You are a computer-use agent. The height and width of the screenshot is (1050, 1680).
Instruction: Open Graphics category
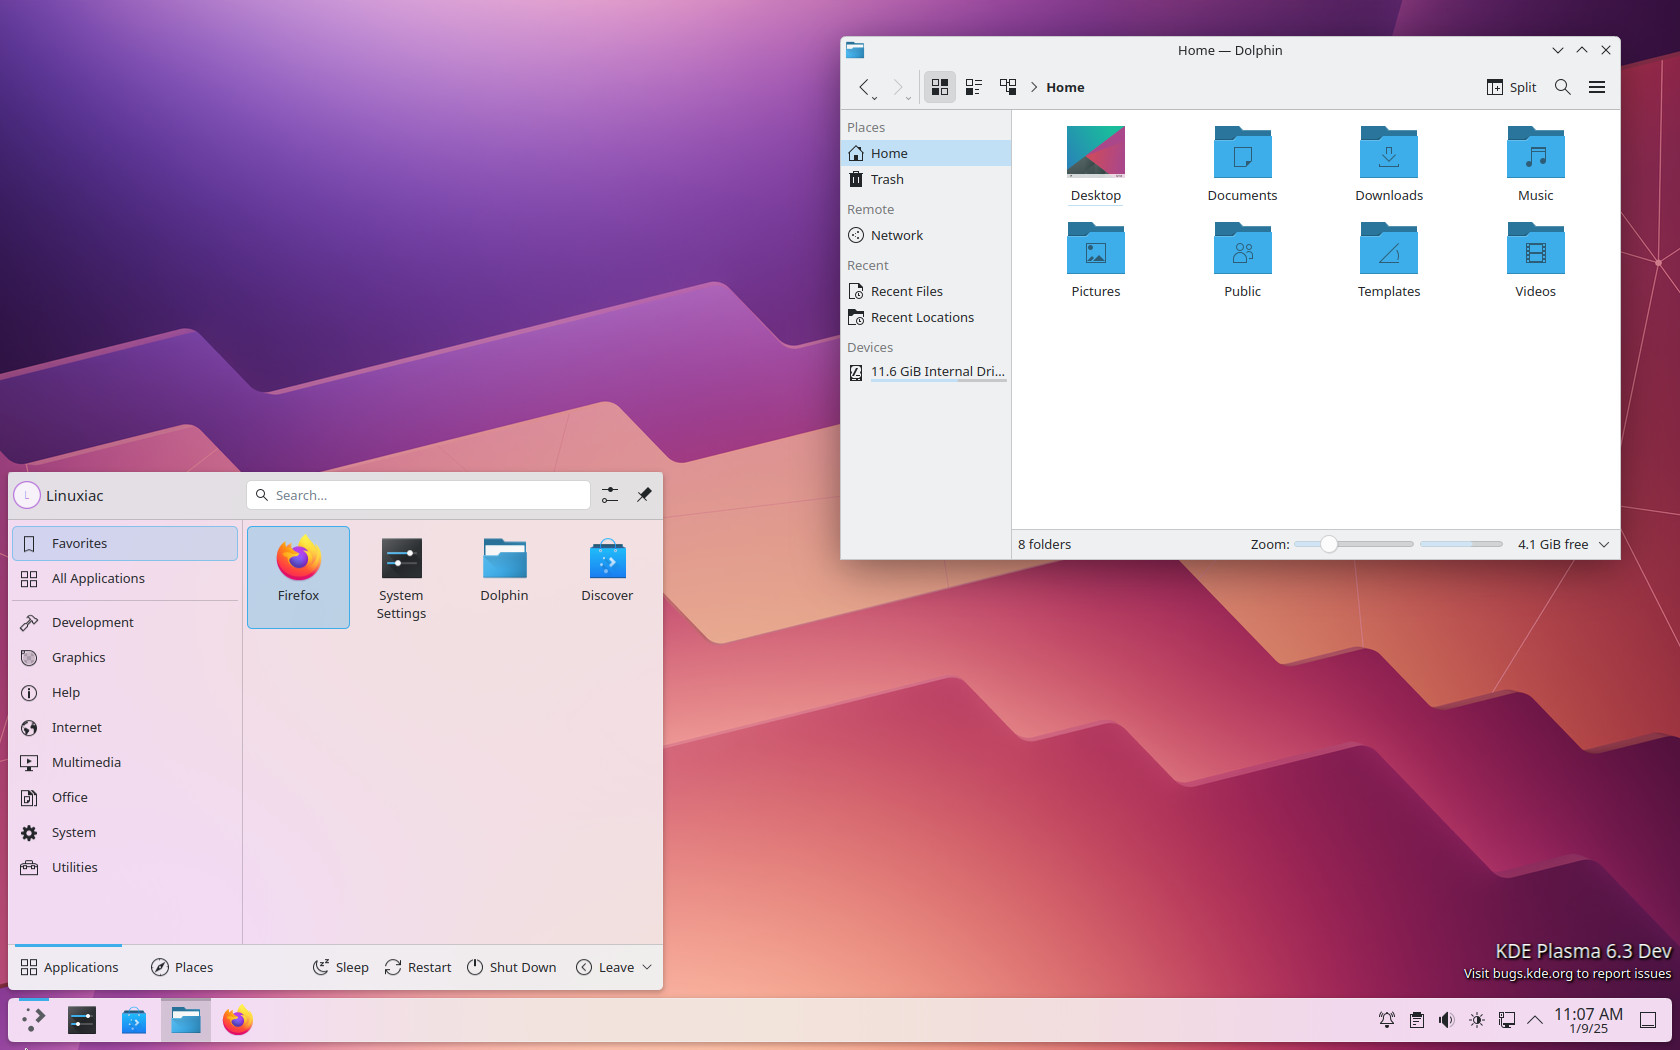[x=125, y=657]
